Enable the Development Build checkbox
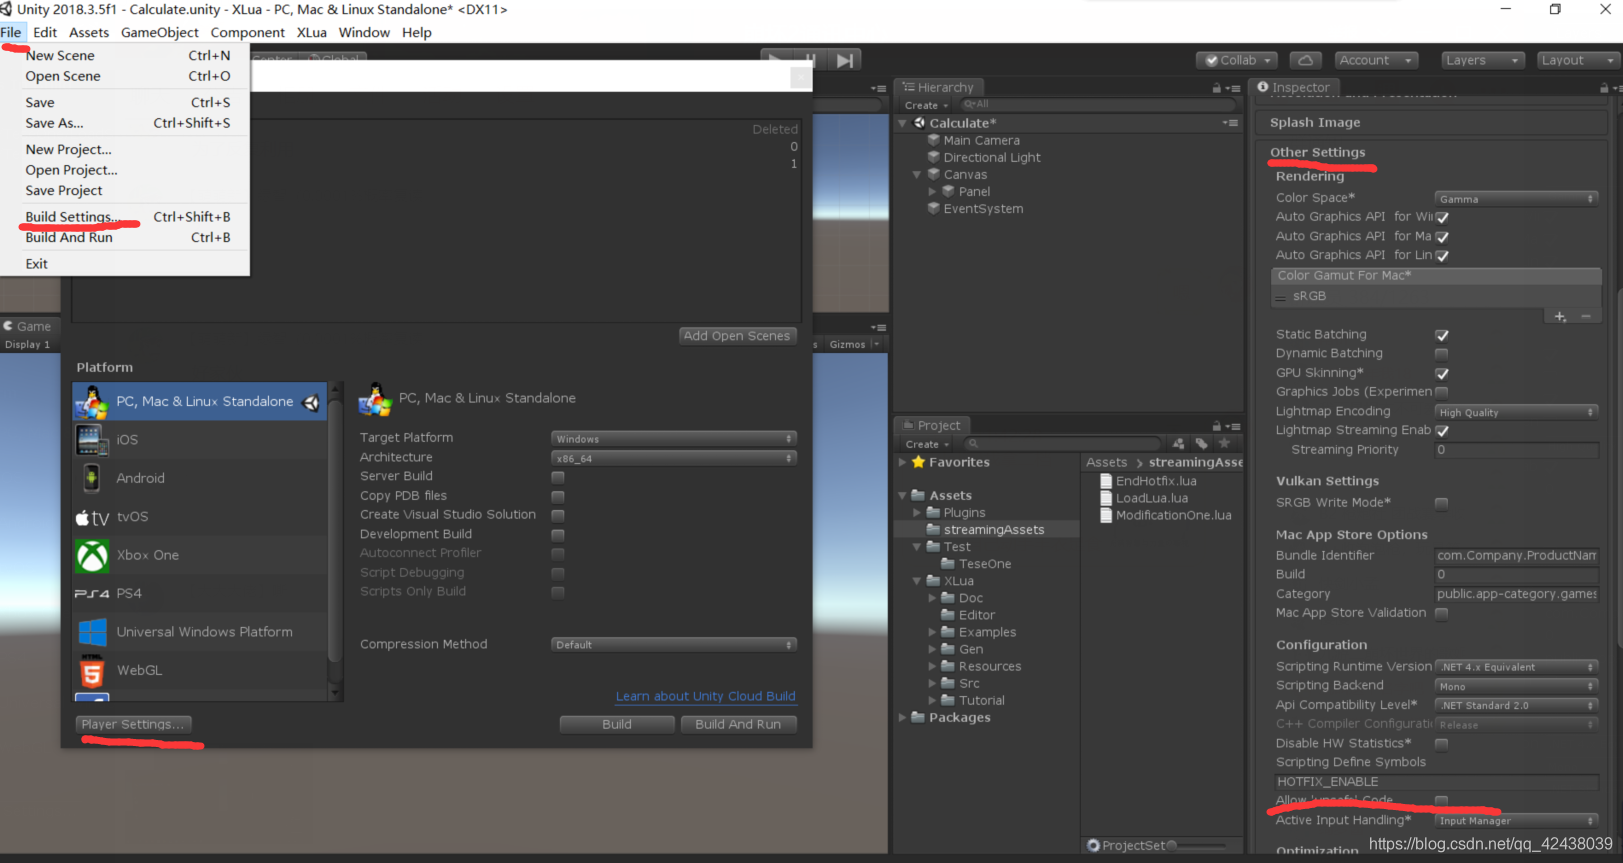This screenshot has height=863, width=1623. pyautogui.click(x=558, y=535)
